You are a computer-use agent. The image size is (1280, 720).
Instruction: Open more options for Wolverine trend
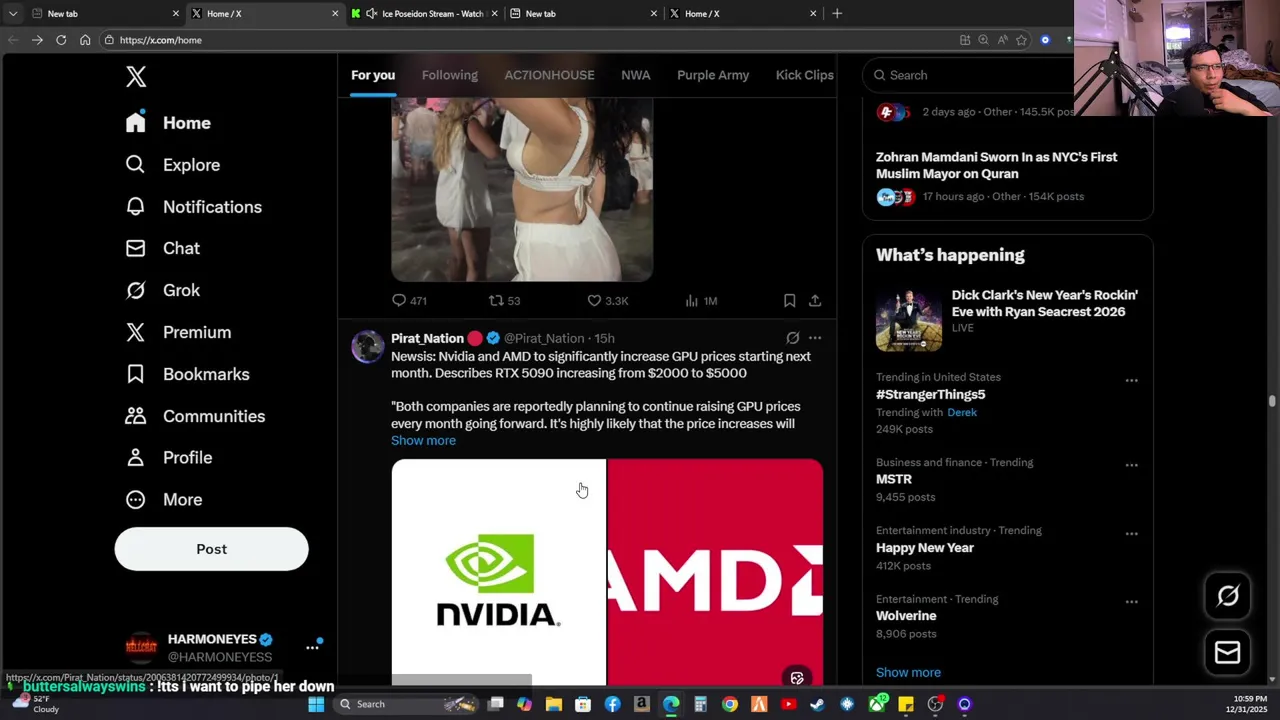[1131, 601]
